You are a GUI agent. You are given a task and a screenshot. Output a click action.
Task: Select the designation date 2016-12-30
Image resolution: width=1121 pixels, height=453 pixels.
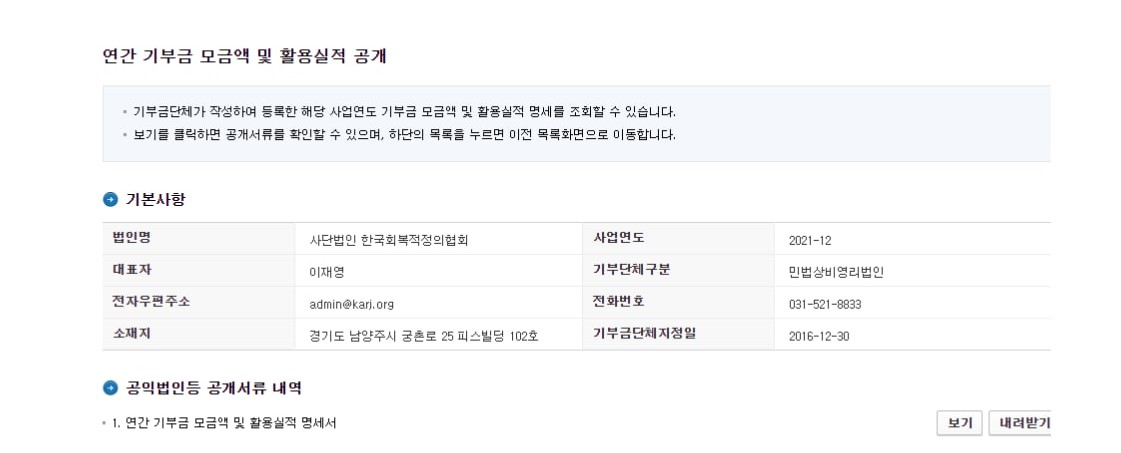[818, 336]
